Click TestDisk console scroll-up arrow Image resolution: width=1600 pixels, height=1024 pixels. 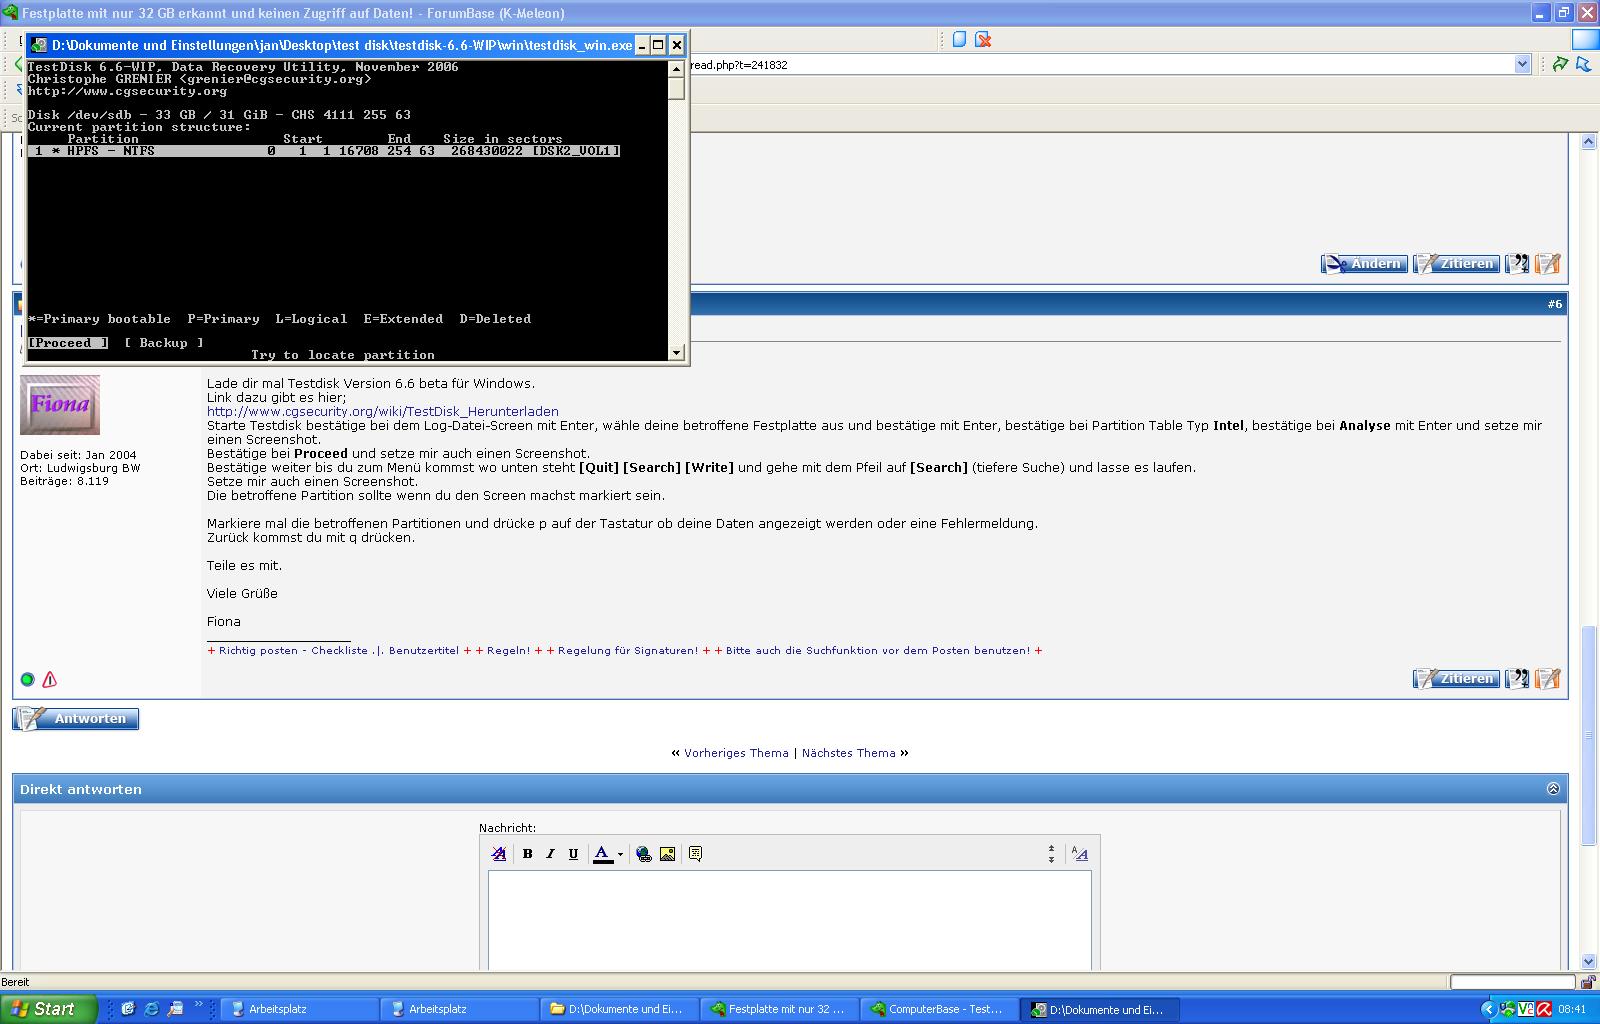(x=677, y=68)
